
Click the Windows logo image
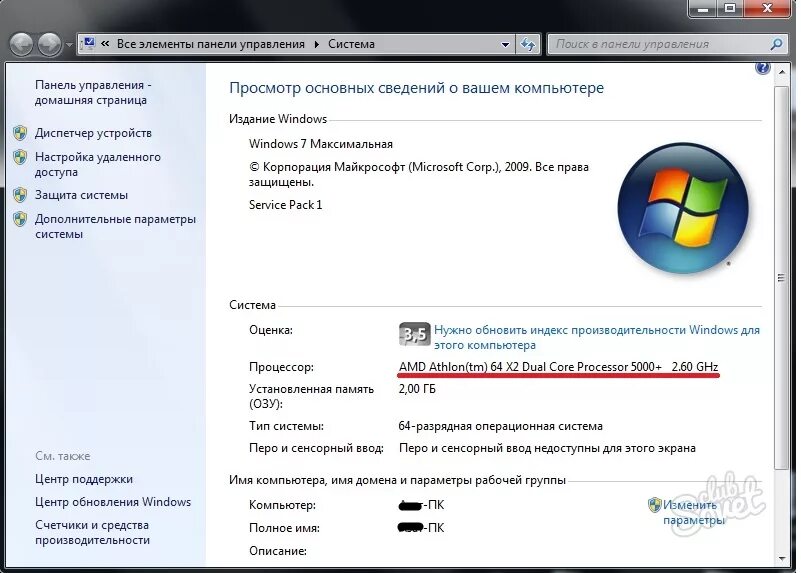683,208
